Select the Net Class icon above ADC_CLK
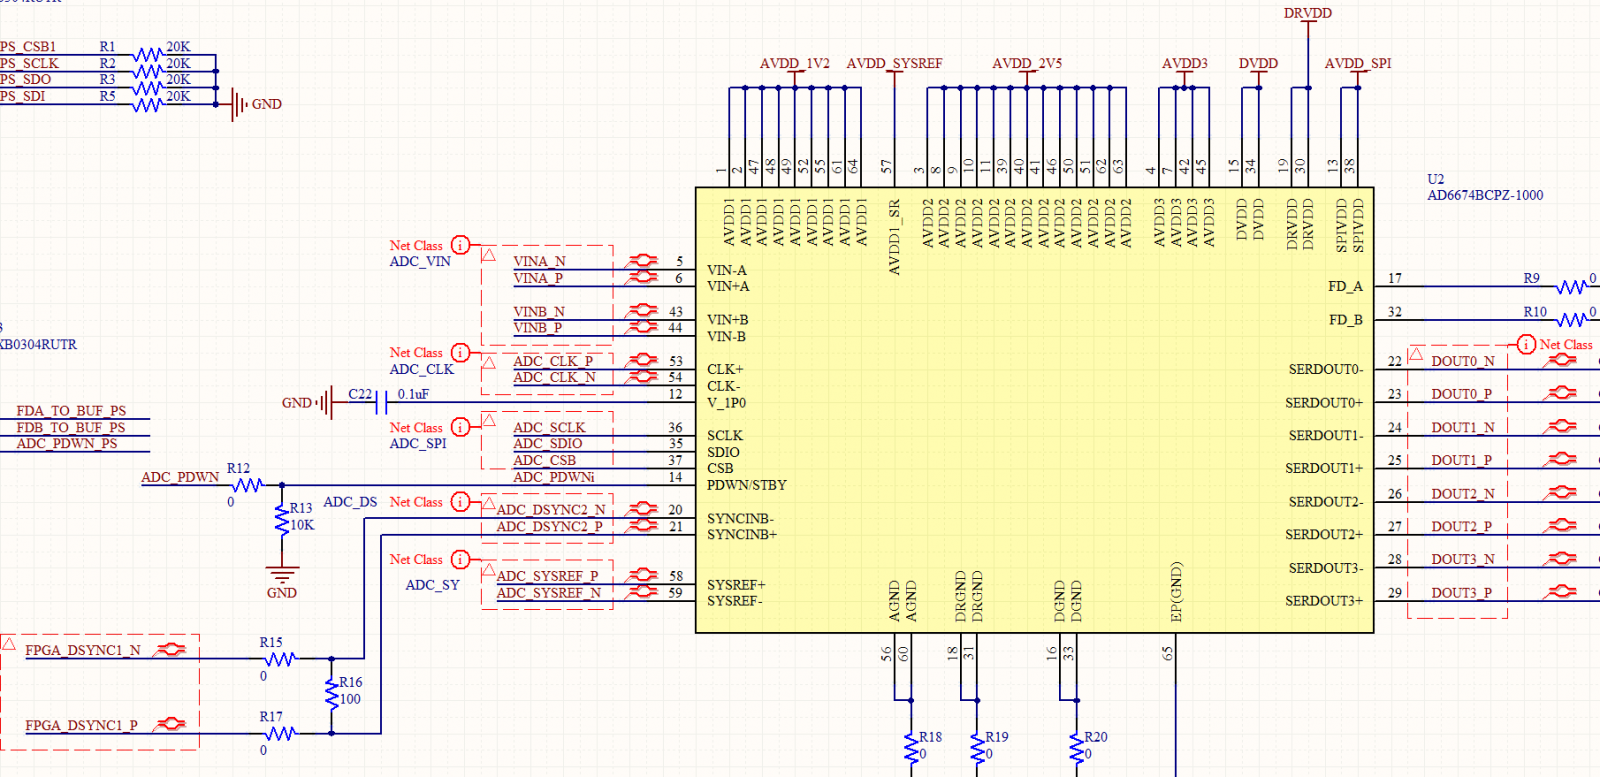 [x=460, y=352]
